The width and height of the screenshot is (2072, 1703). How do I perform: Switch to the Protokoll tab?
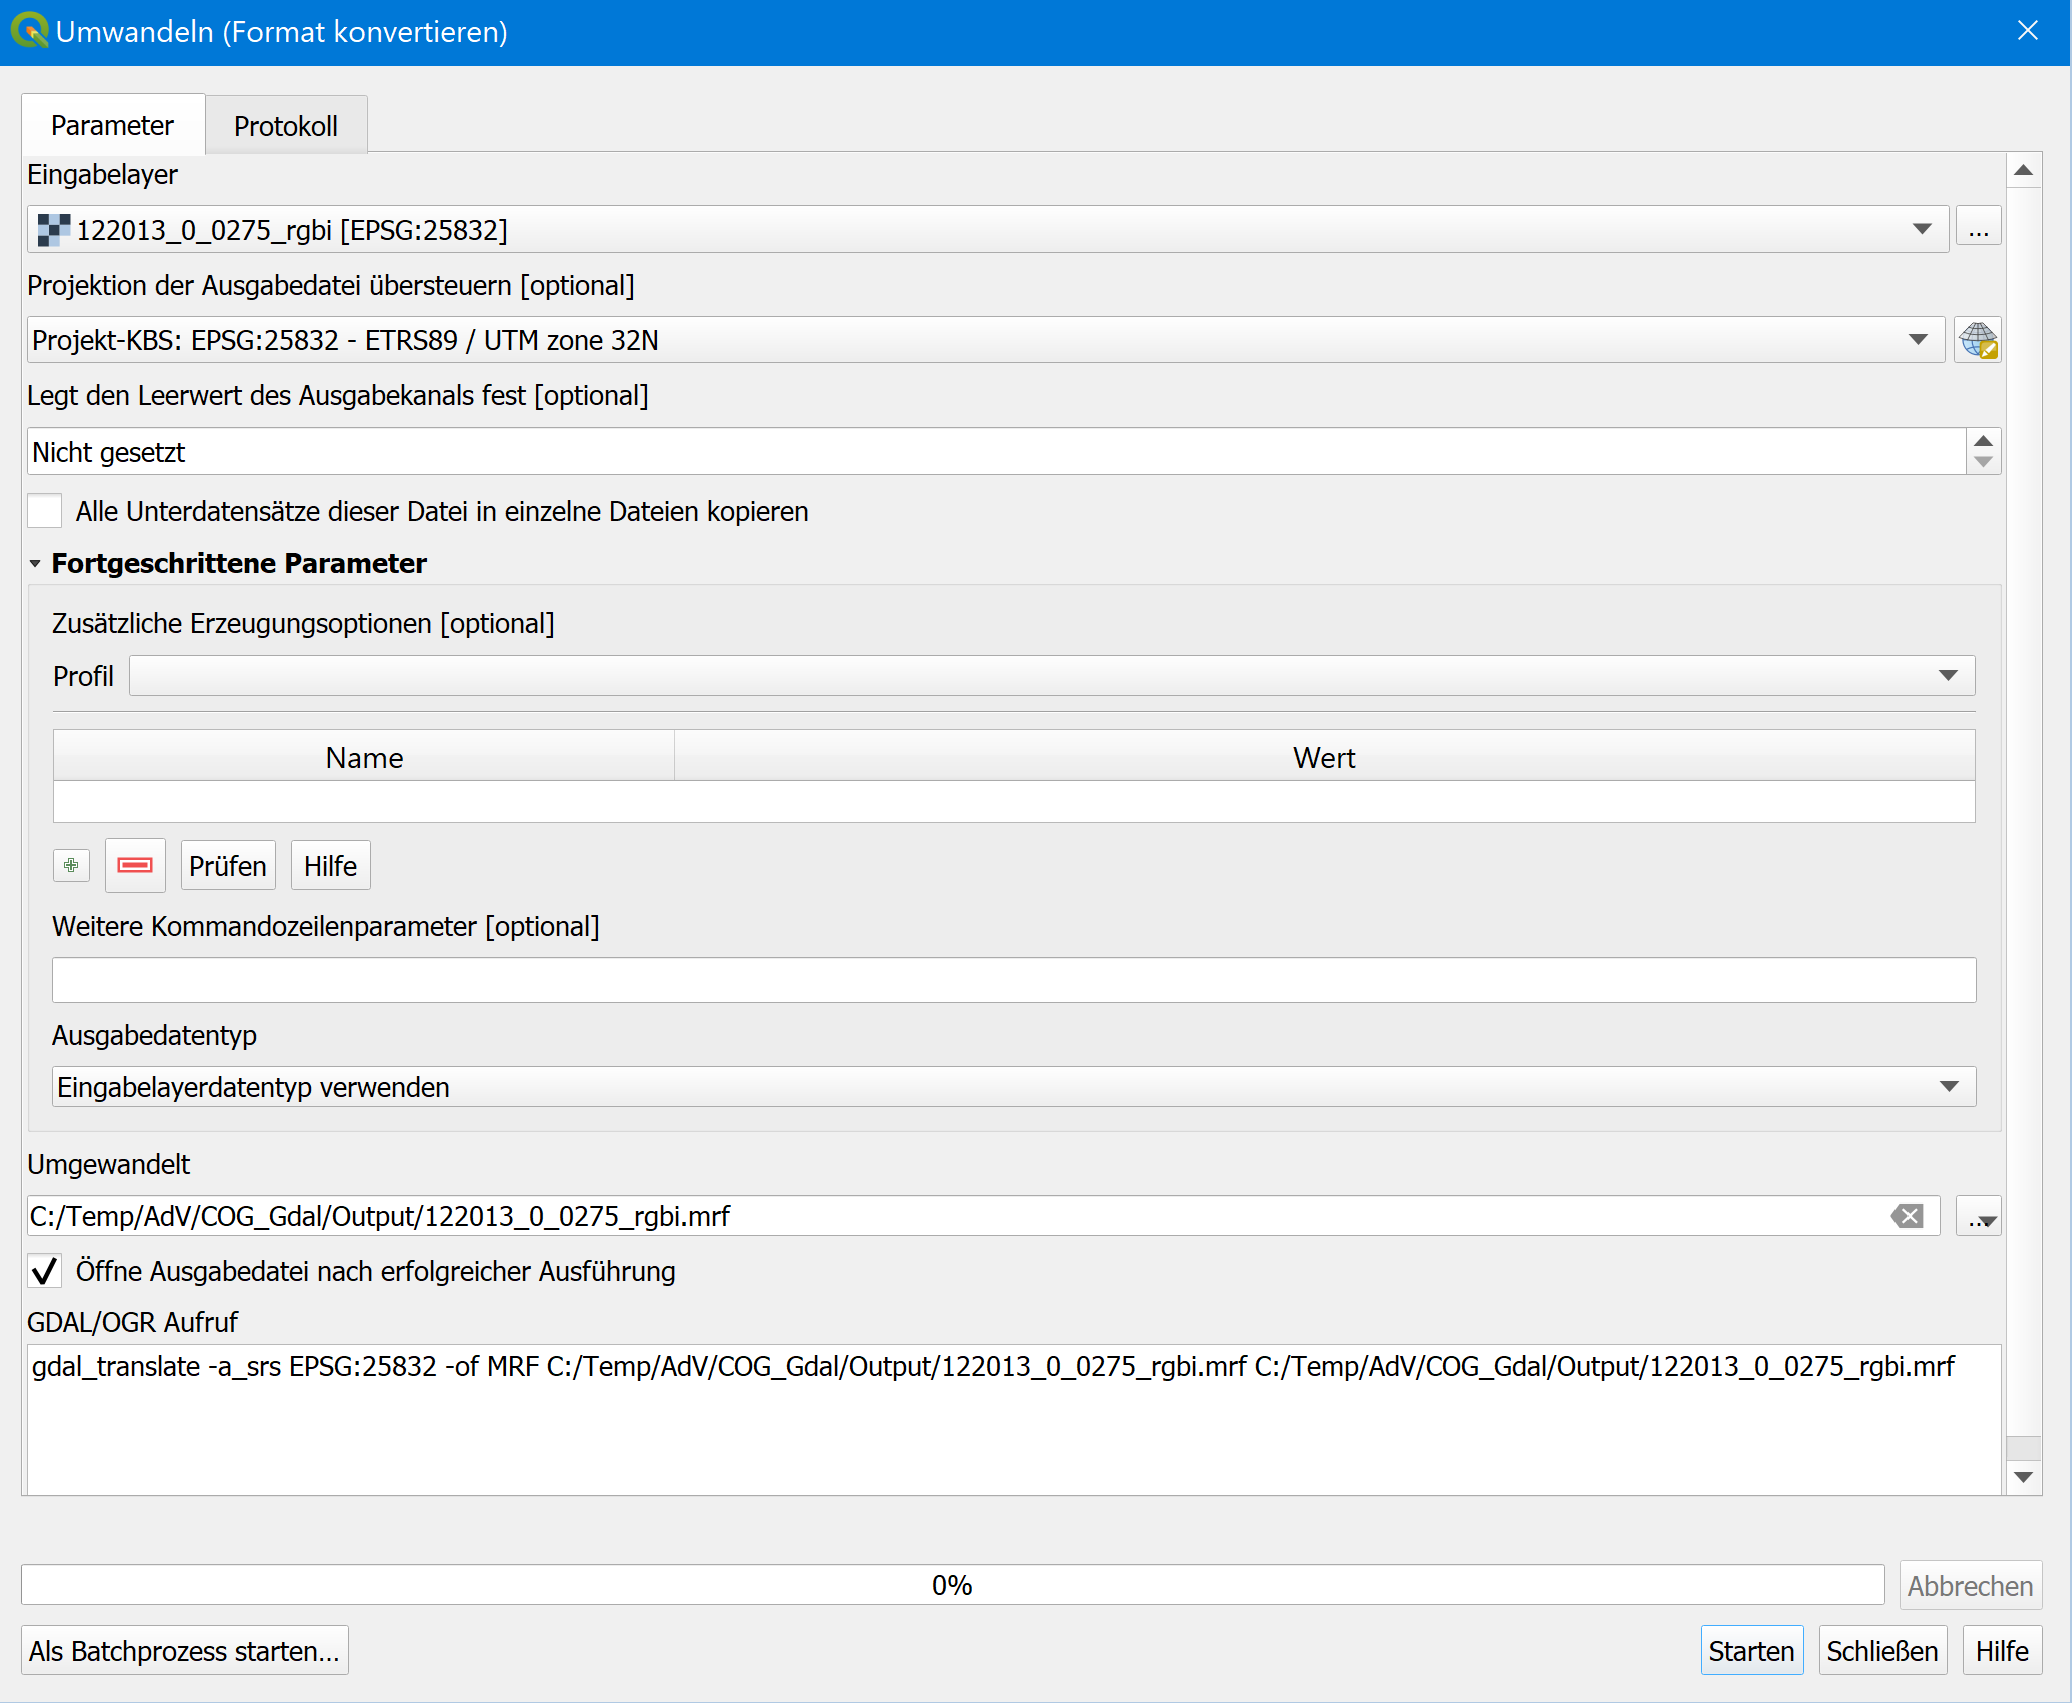click(285, 125)
